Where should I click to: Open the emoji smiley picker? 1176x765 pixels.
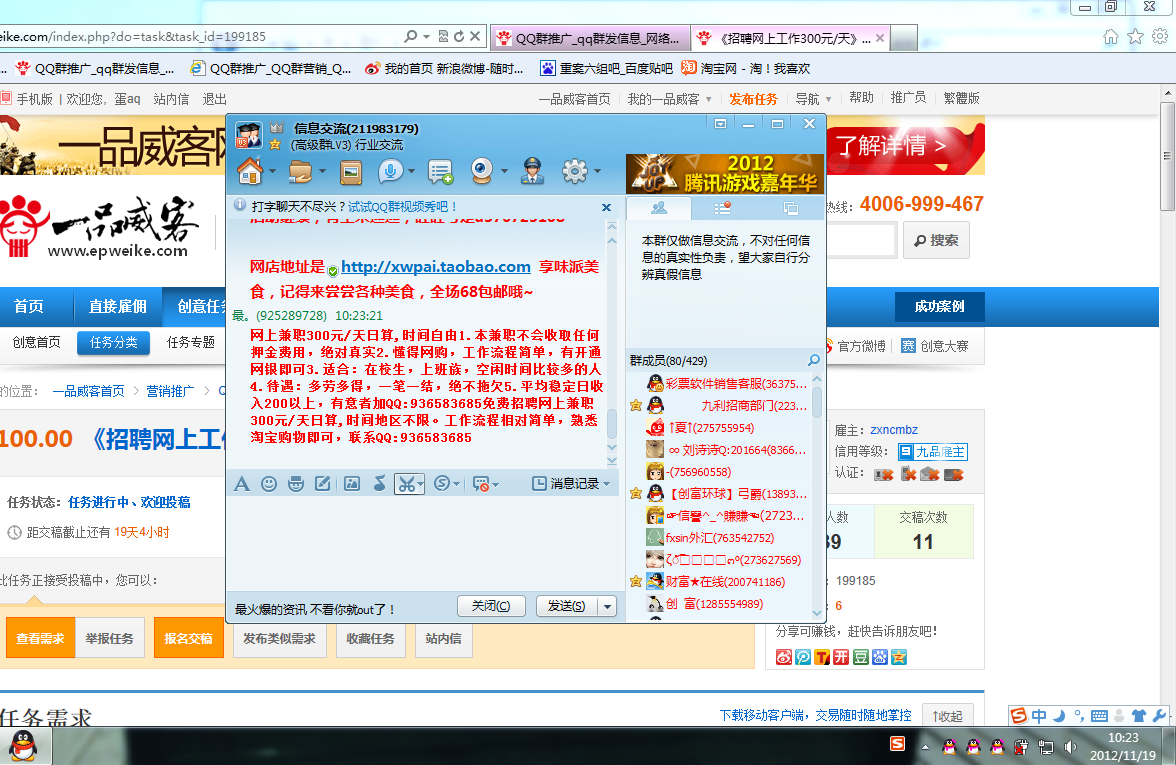[268, 484]
